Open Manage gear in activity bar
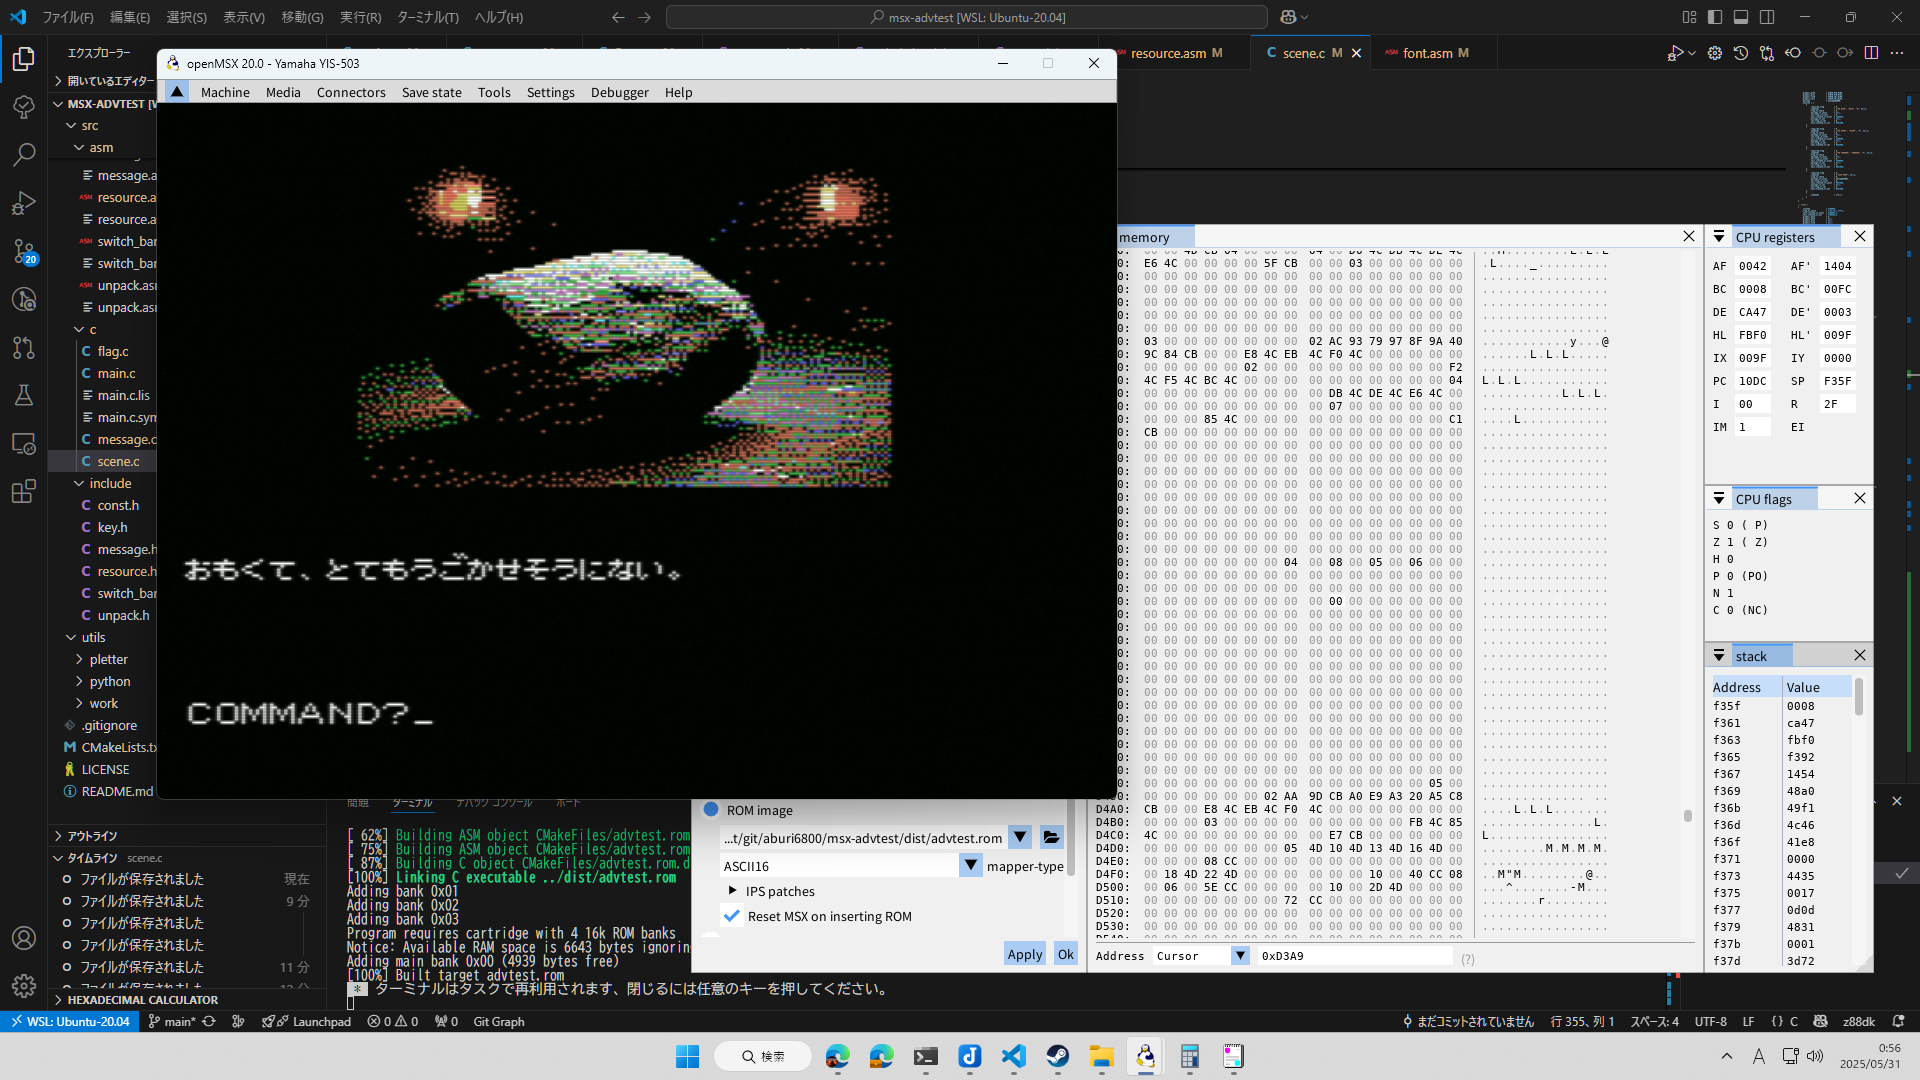This screenshot has height=1080, width=1920. click(24, 986)
